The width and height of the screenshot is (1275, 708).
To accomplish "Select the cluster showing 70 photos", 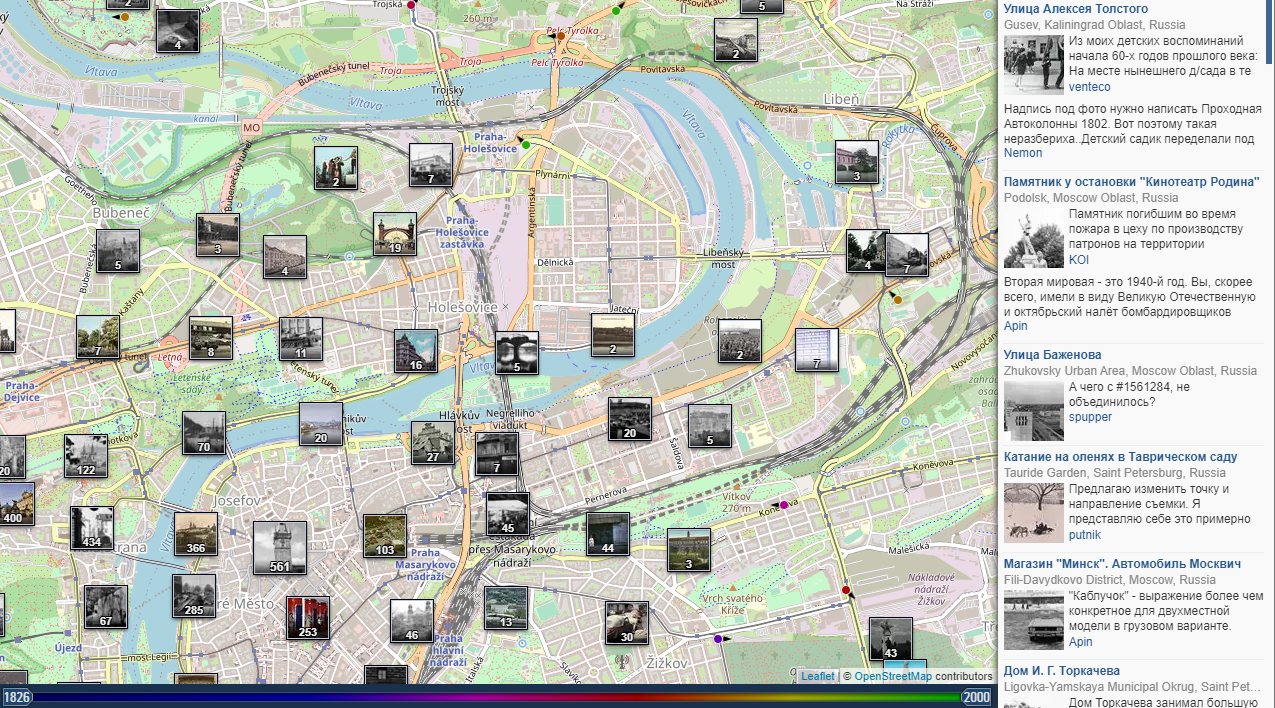I will (204, 433).
